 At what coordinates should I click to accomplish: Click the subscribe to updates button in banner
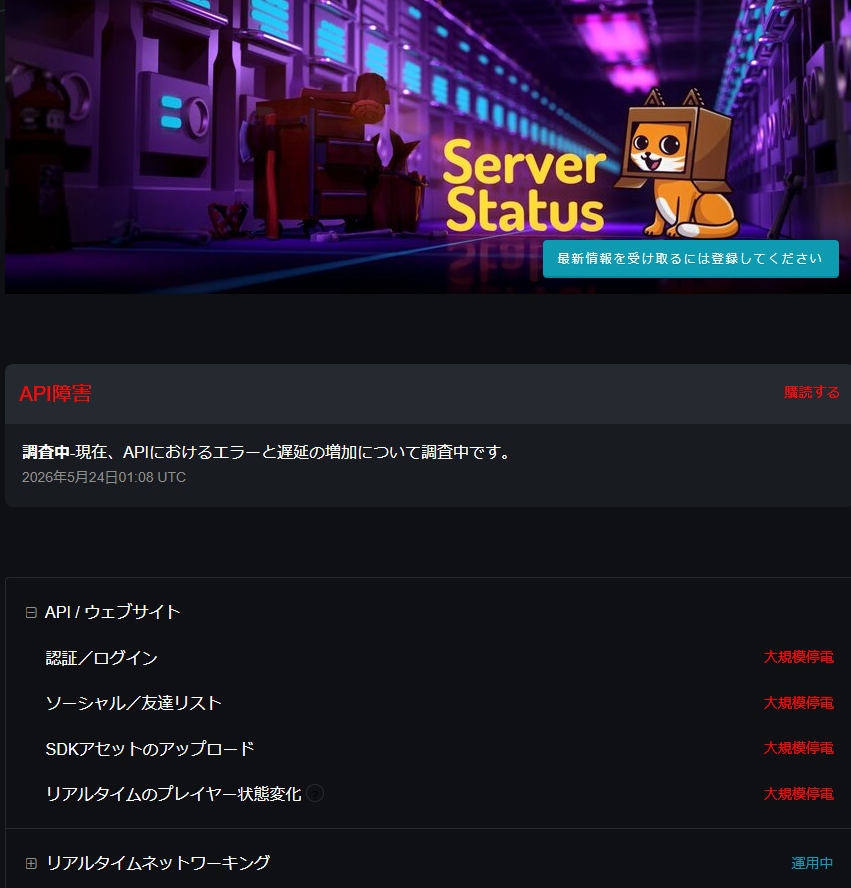(x=690, y=259)
